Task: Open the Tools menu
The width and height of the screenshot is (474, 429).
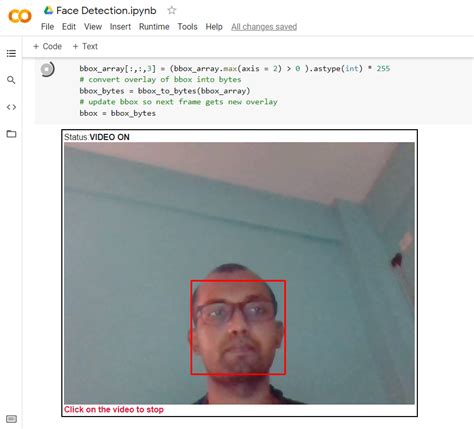Action: [x=187, y=27]
